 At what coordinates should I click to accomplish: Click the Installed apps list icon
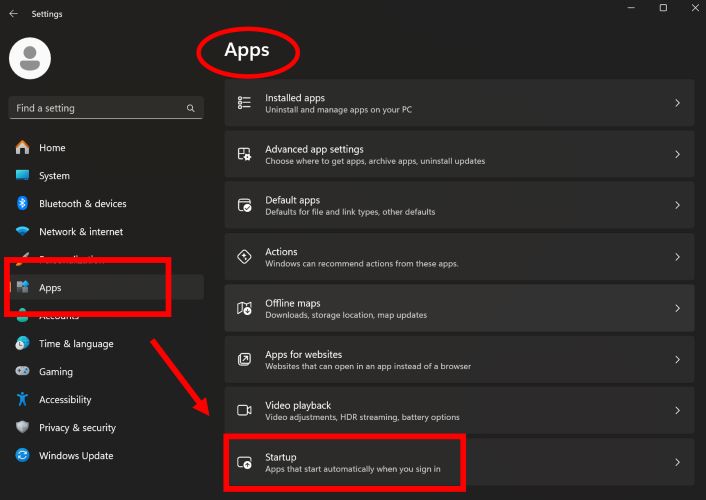coord(244,103)
